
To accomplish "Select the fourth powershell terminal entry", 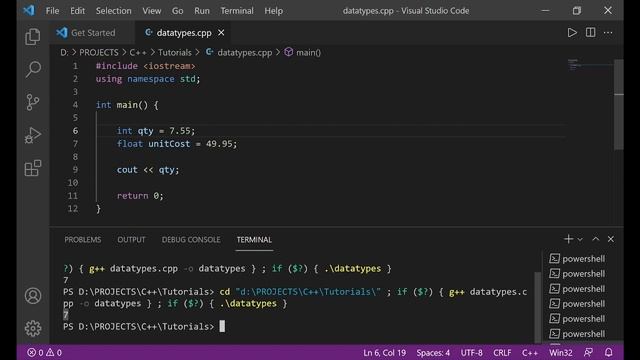I will coord(577,304).
